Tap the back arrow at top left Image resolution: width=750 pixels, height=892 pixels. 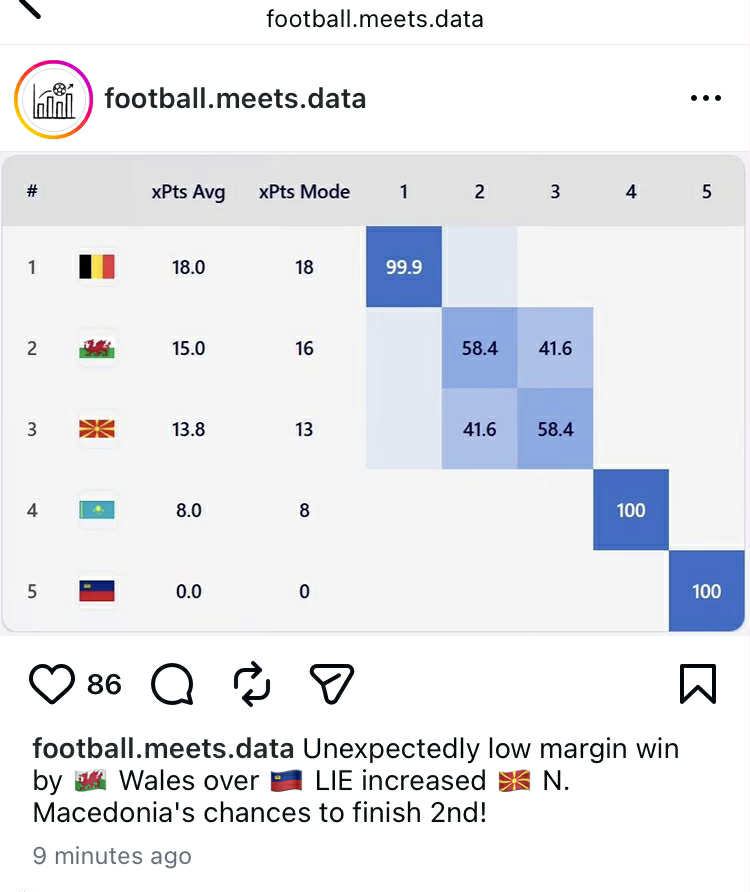coord(28,8)
